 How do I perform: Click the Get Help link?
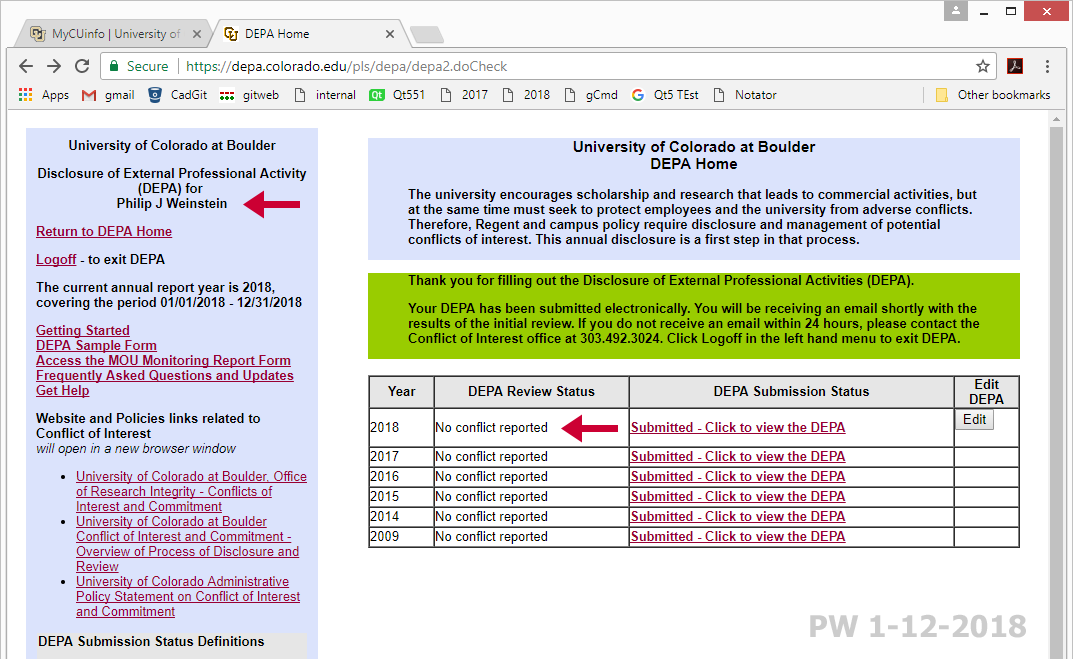coord(63,391)
